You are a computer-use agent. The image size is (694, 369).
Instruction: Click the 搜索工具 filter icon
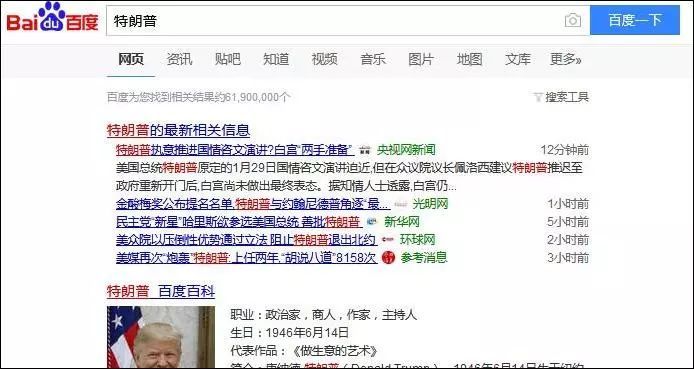[x=538, y=97]
